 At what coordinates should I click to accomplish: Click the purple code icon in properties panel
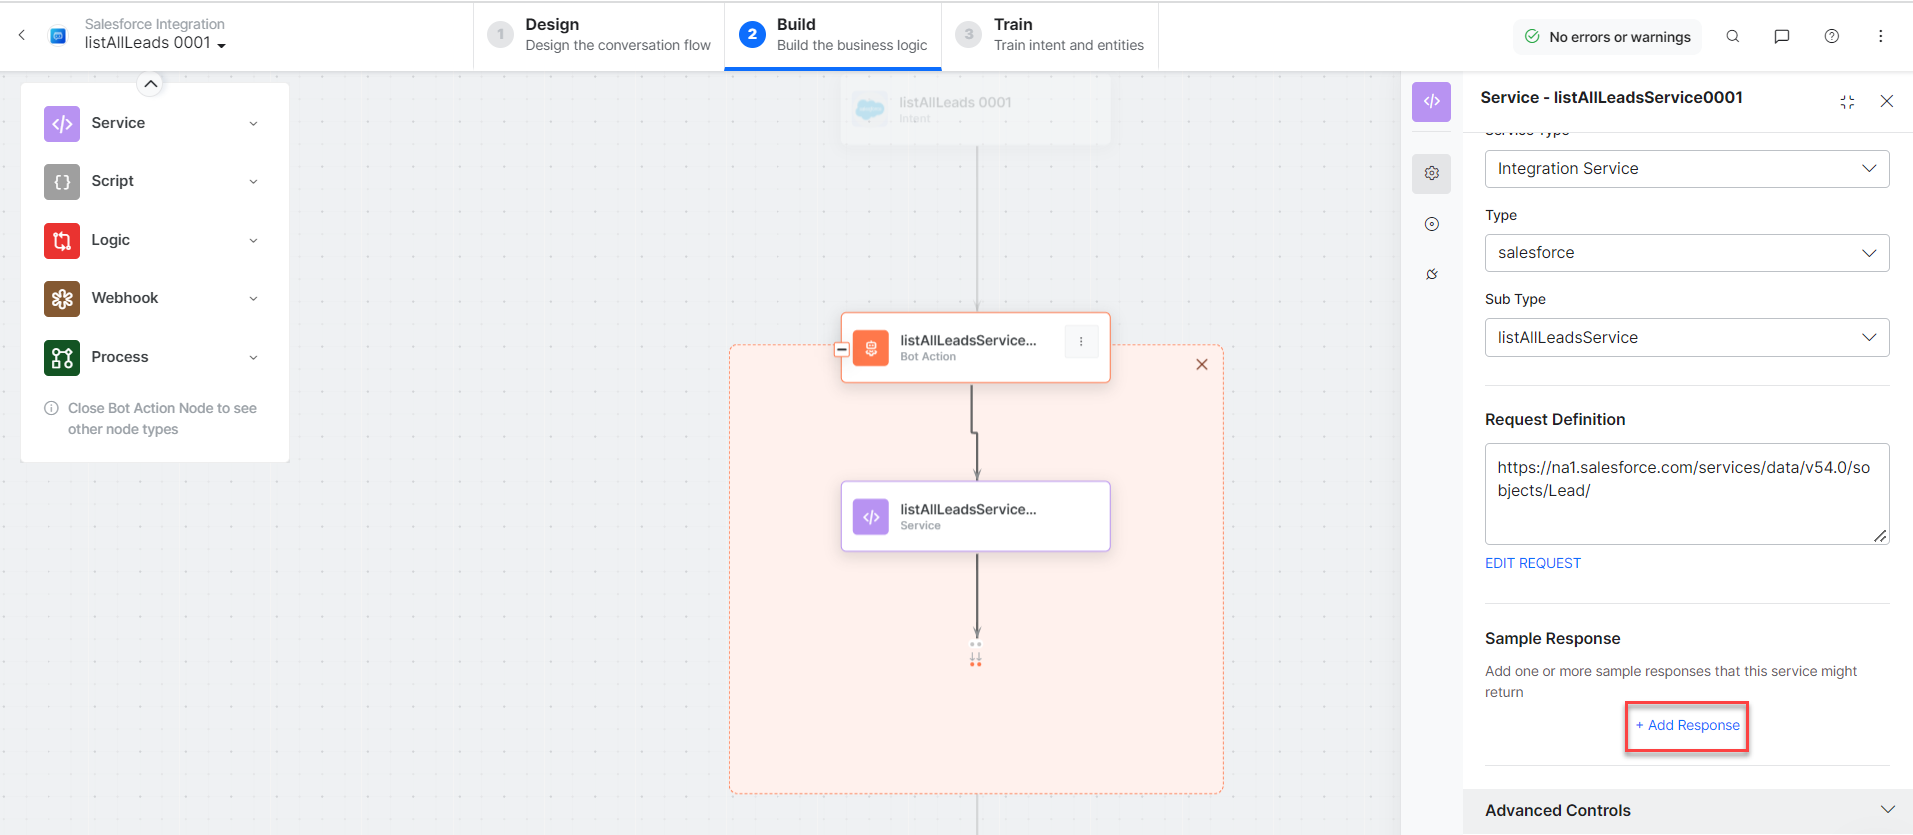[1431, 101]
